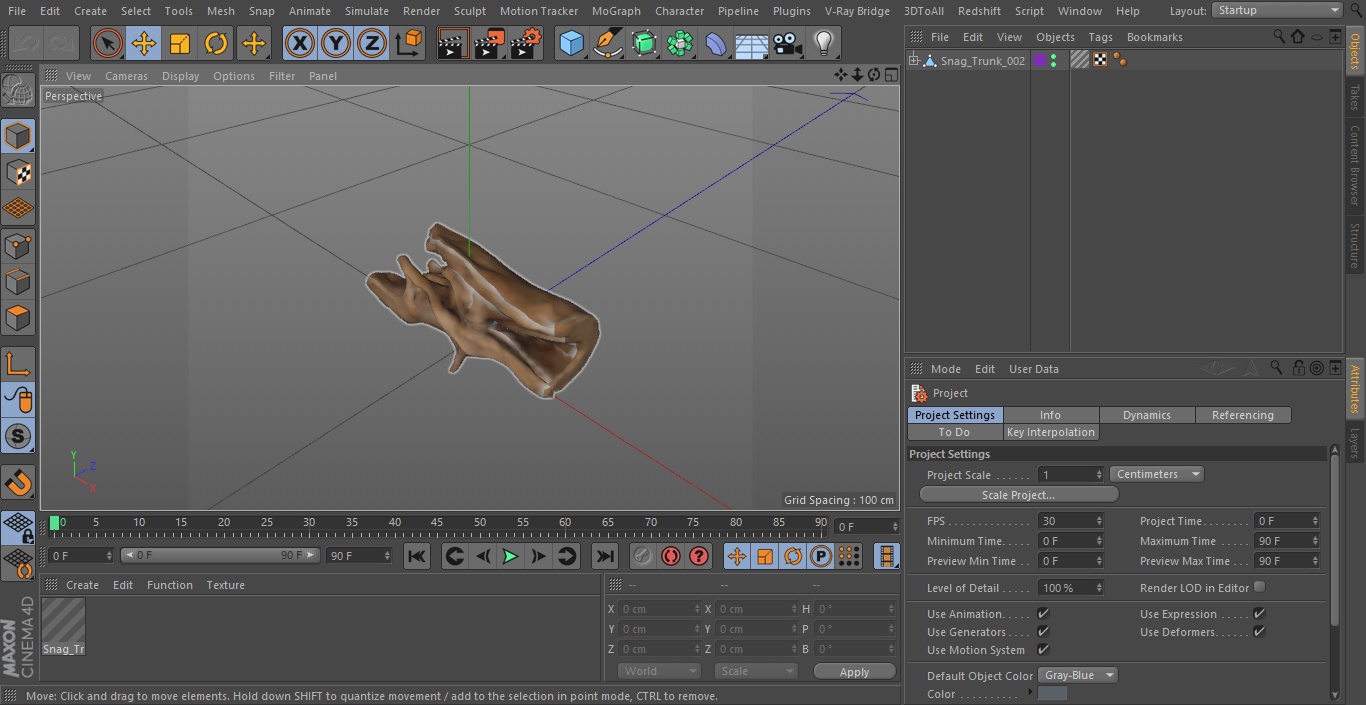The width and height of the screenshot is (1366, 705).
Task: Open the Scale mode dropdown
Action: [756, 671]
